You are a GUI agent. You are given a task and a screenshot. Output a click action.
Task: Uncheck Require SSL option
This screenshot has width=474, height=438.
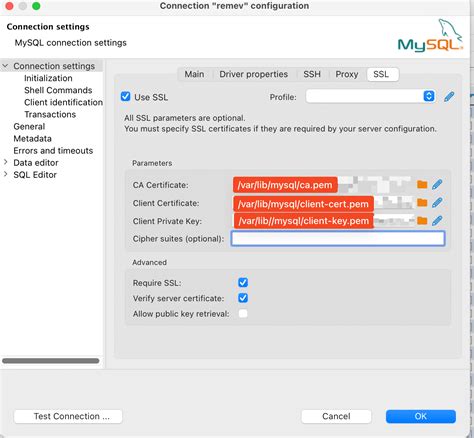tap(243, 283)
